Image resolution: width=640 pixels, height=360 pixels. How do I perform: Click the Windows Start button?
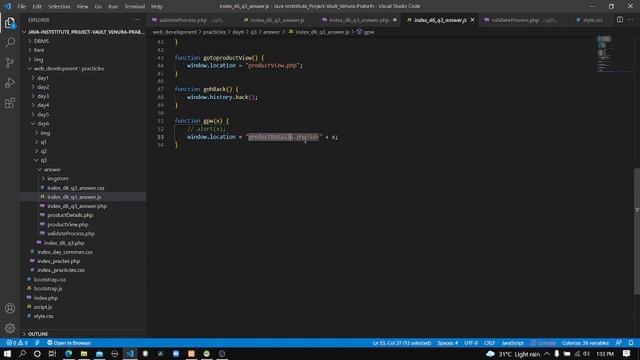click(7, 353)
